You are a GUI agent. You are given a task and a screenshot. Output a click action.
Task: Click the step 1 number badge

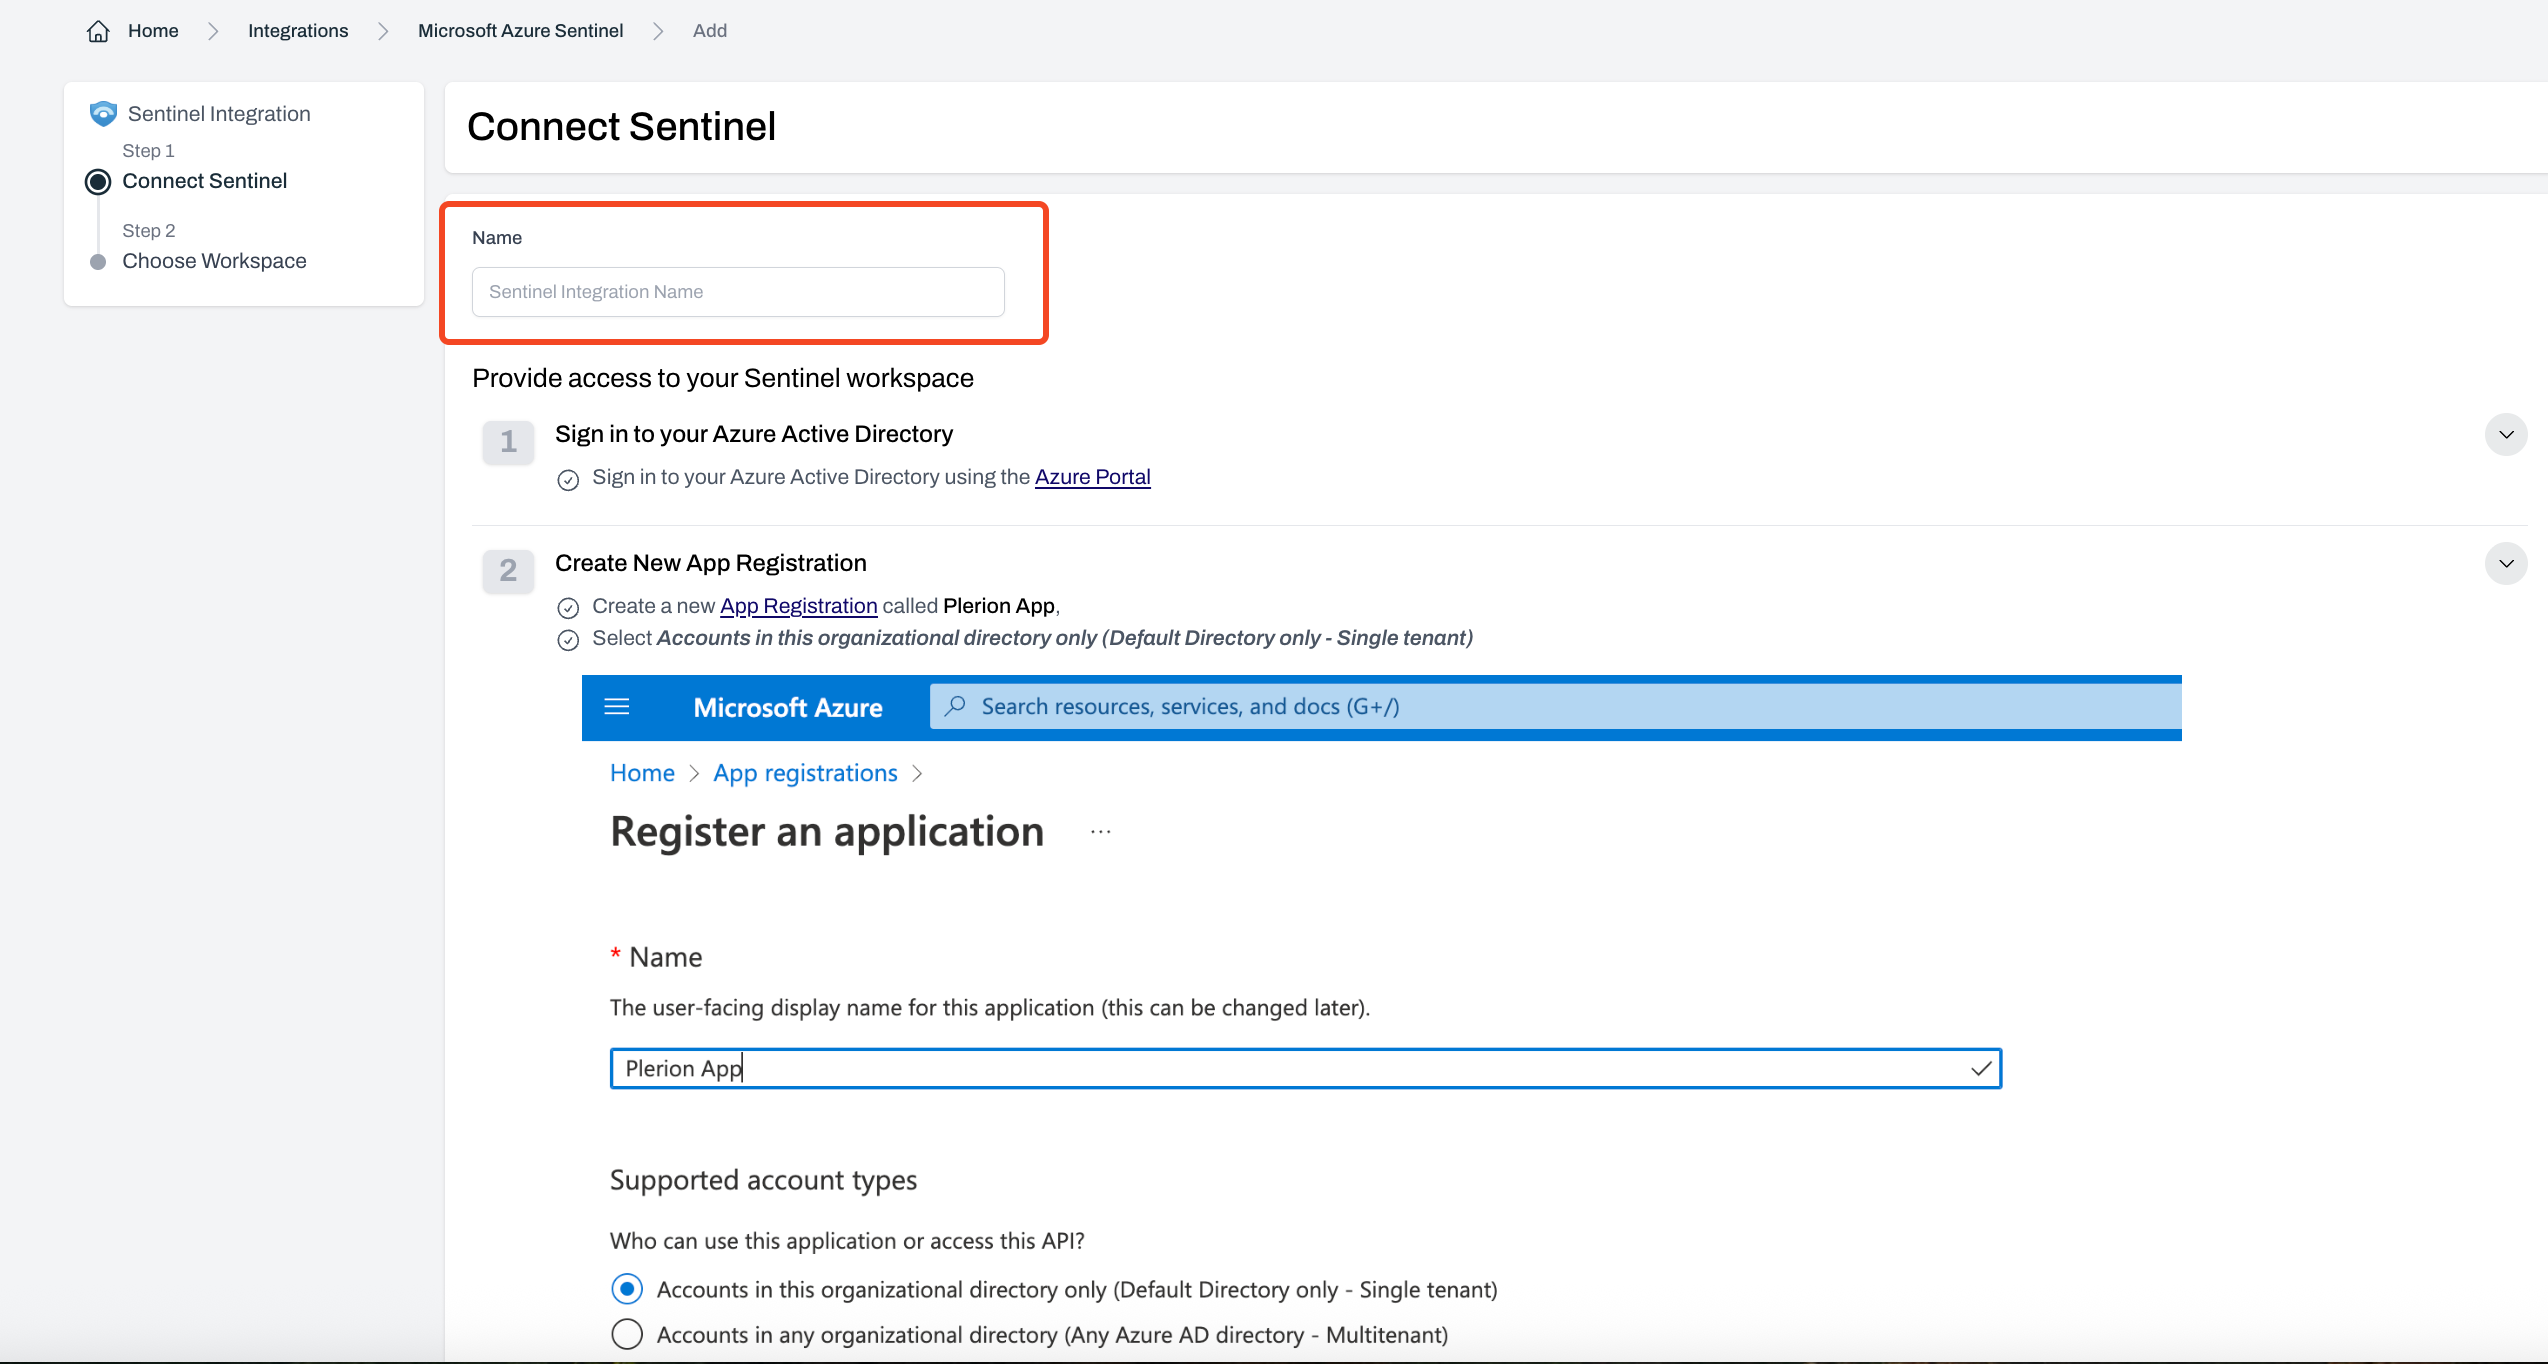(x=508, y=441)
